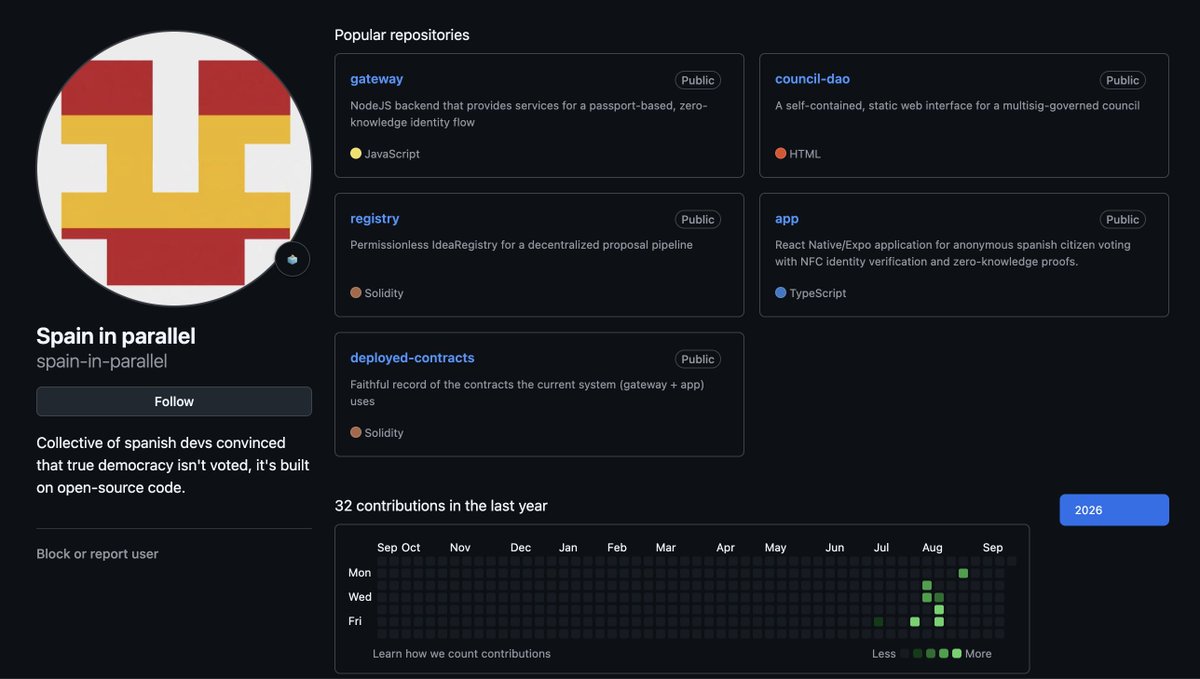Click Solidity dot on registry card
1200x679 pixels.
[x=356, y=293]
